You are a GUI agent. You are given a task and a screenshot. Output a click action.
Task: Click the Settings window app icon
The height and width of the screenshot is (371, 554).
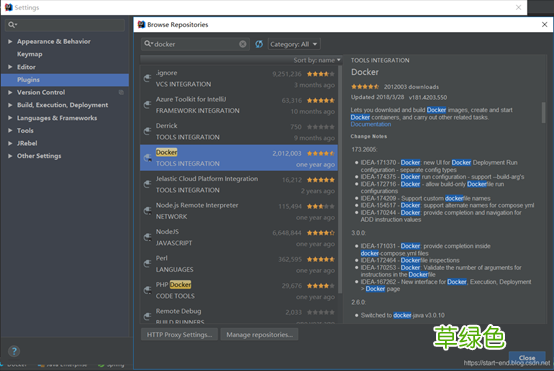point(8,7)
